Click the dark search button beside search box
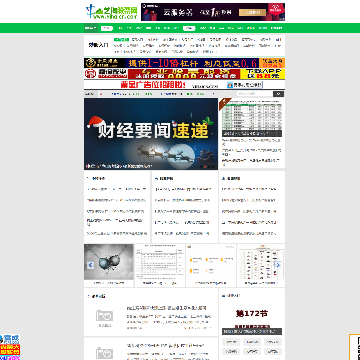 pyautogui.click(x=279, y=94)
